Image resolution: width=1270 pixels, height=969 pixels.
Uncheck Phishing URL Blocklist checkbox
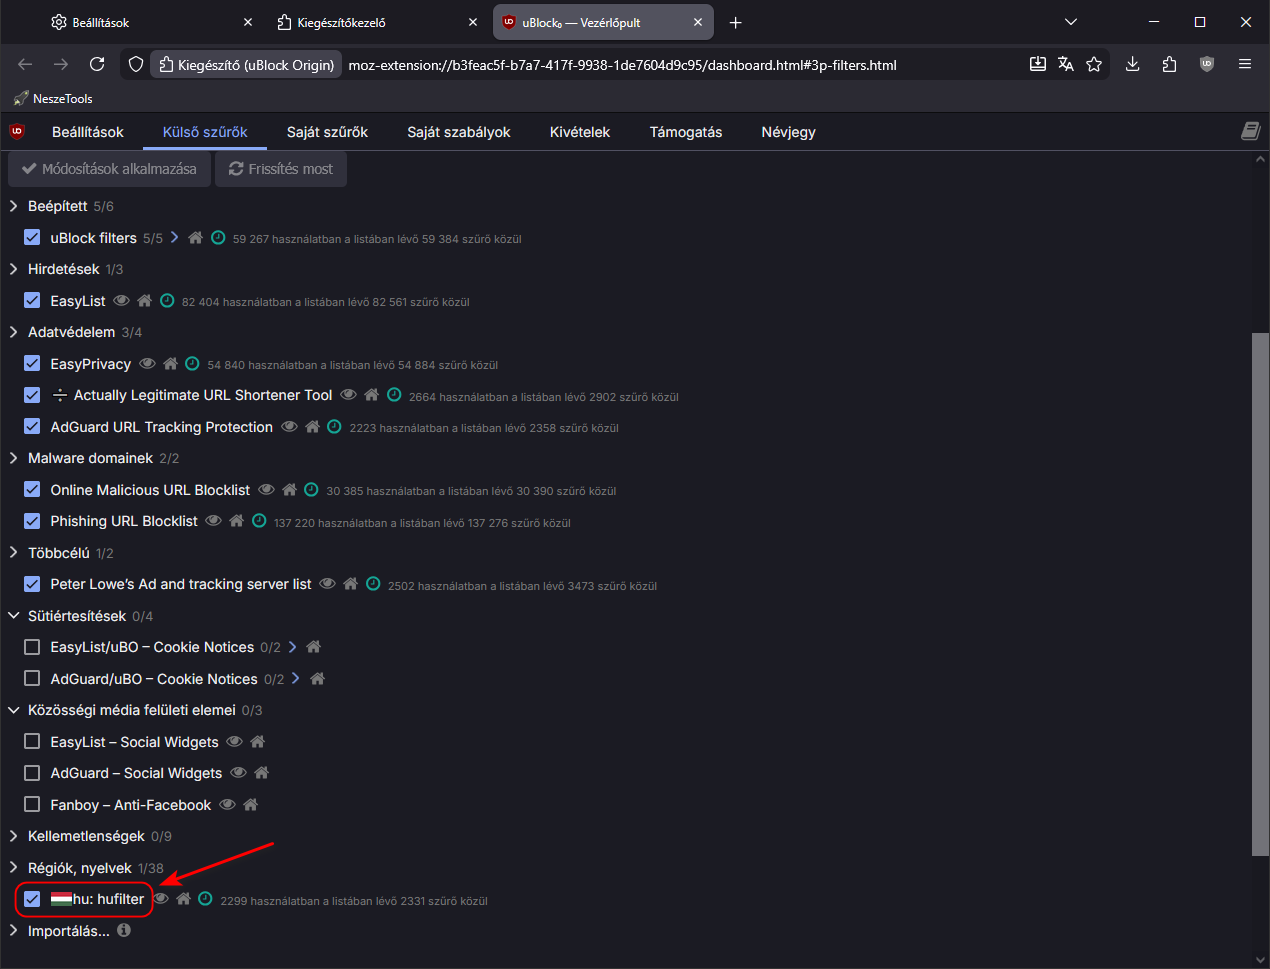tap(32, 521)
